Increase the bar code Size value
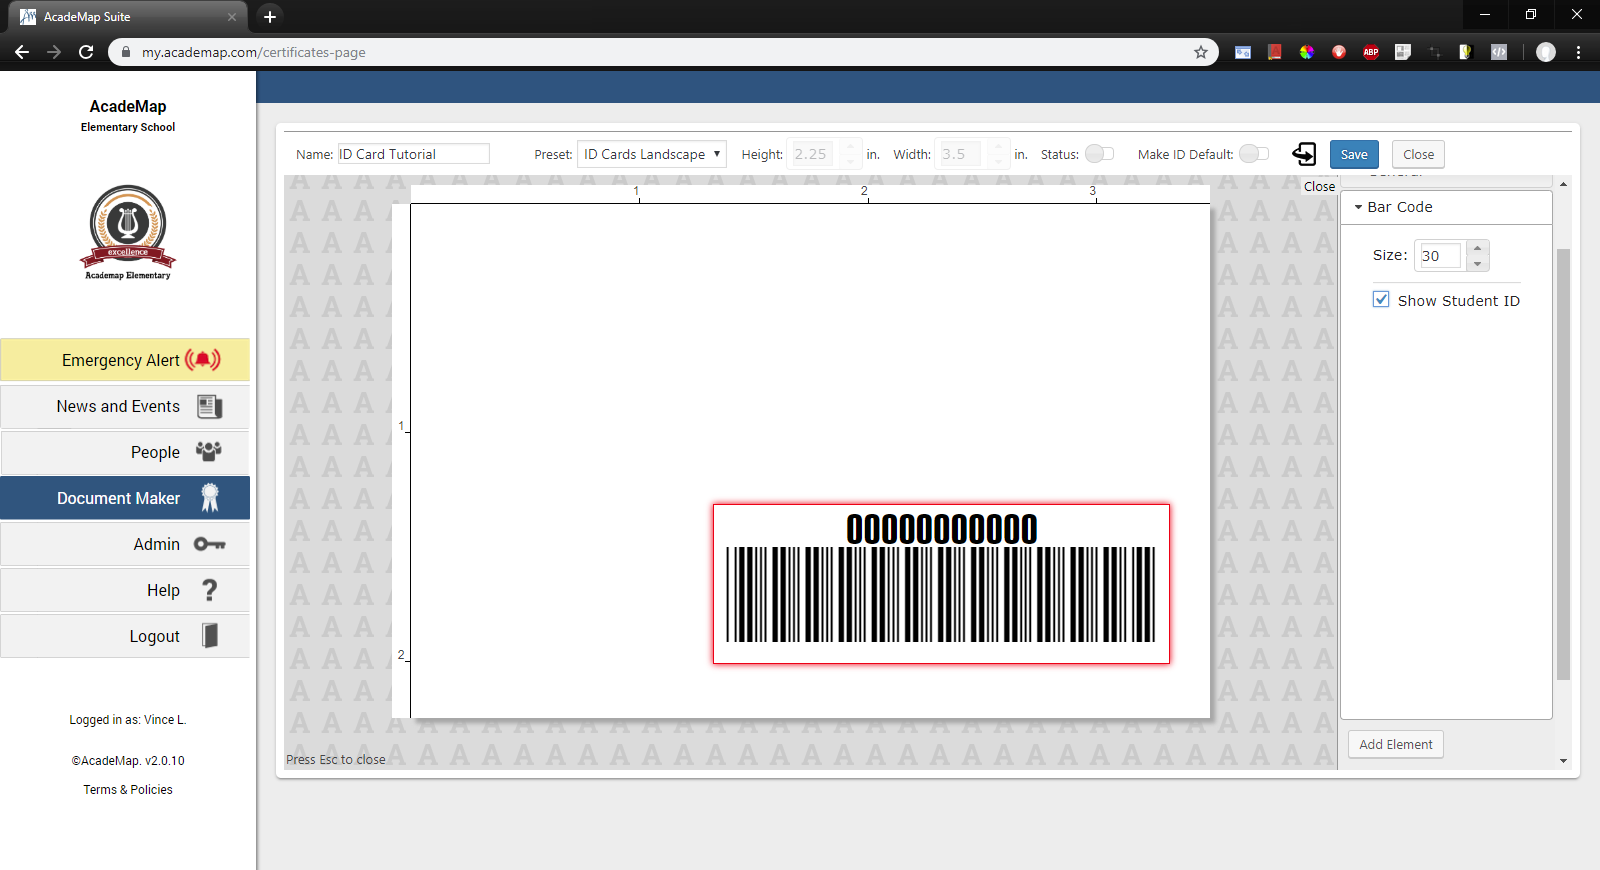The height and width of the screenshot is (870, 1600). tap(1477, 248)
